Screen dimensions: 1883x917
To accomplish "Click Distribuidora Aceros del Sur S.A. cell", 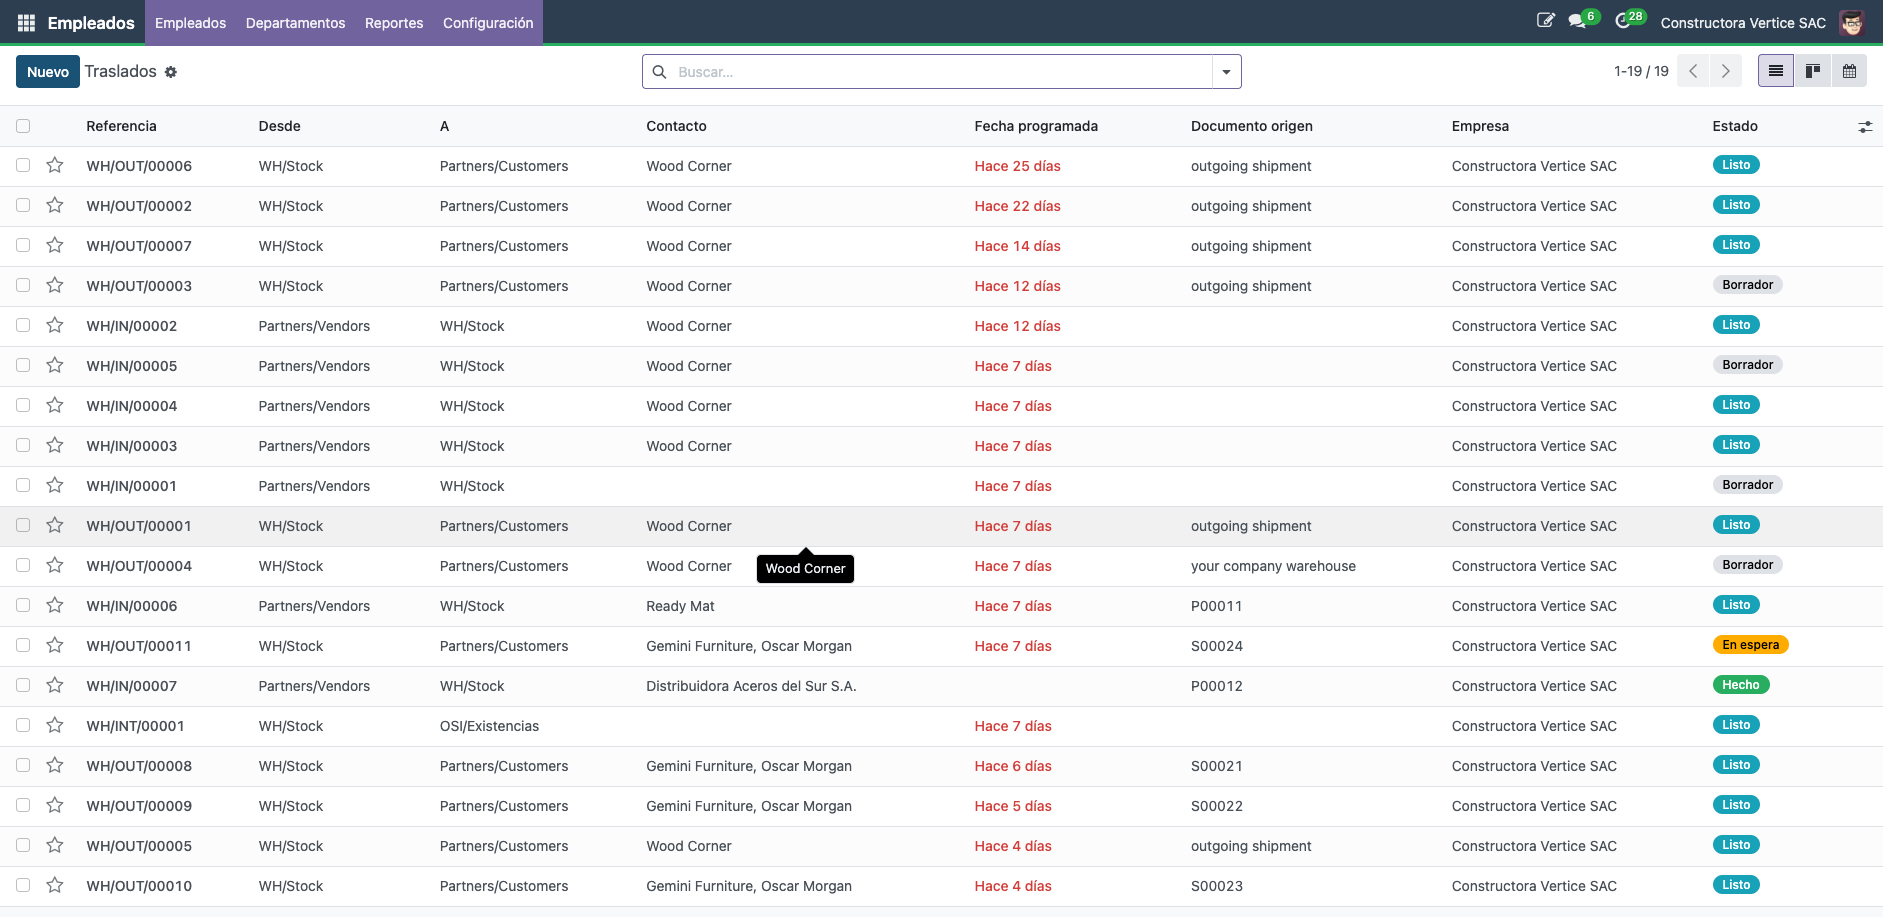I will (751, 686).
